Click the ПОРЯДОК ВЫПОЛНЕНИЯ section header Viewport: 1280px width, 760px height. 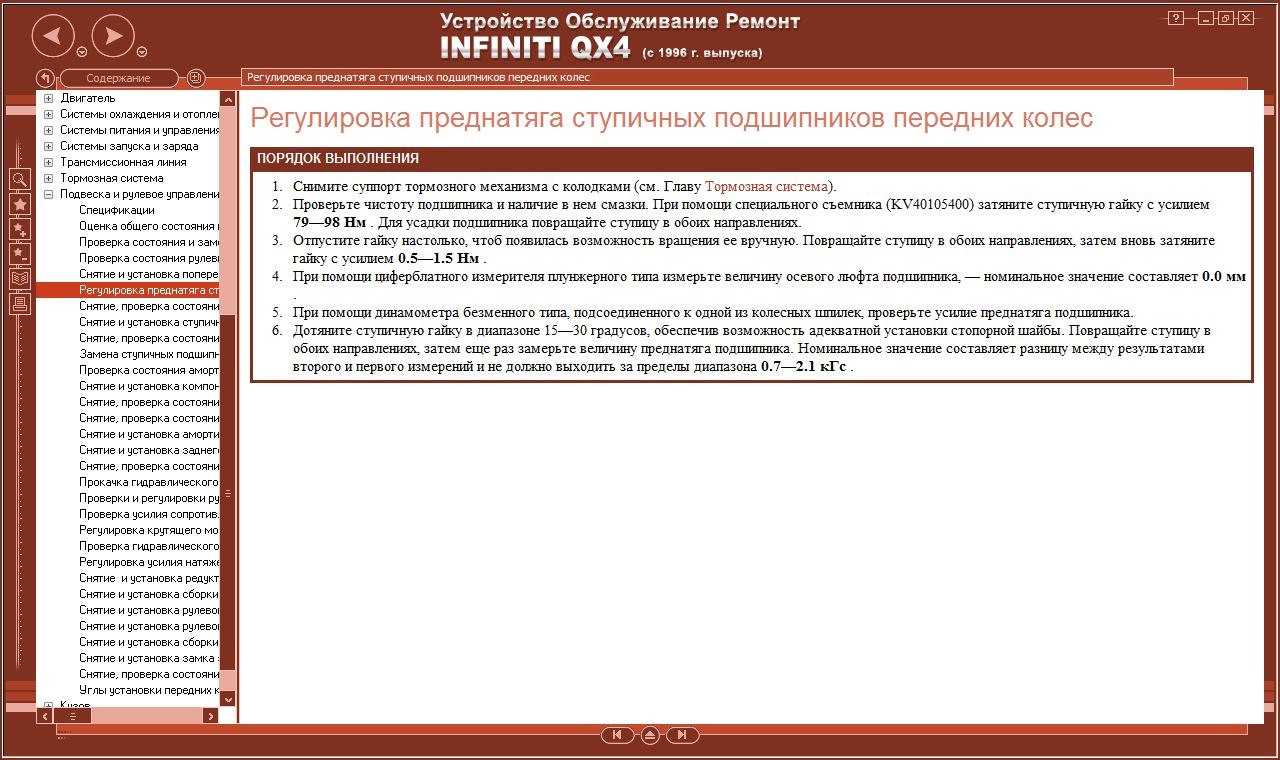point(751,159)
